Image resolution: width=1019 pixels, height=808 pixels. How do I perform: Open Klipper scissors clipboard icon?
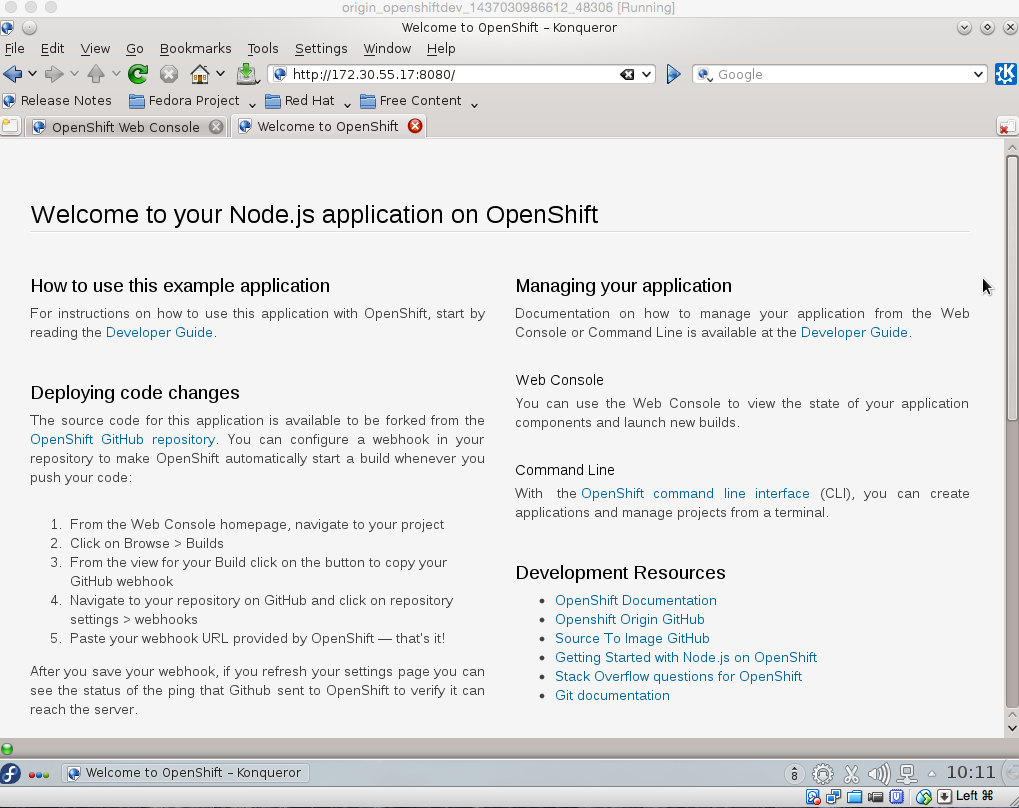coord(851,774)
